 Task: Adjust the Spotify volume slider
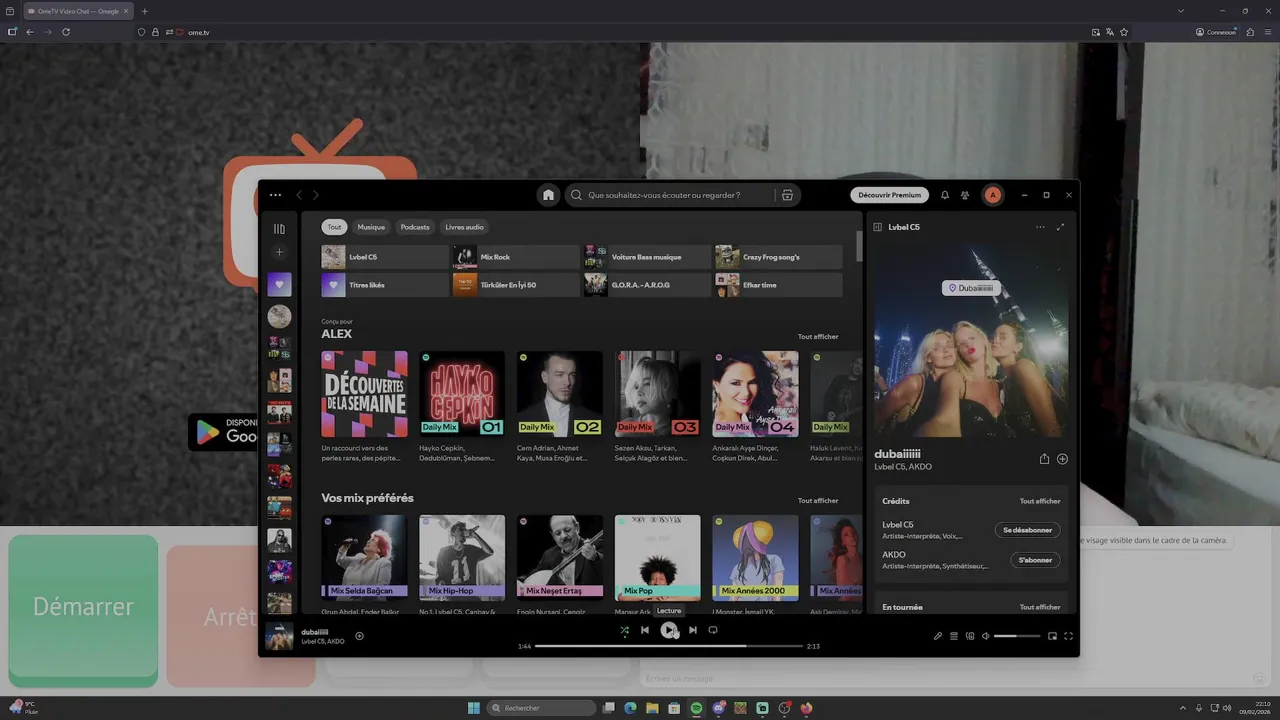(x=1017, y=636)
